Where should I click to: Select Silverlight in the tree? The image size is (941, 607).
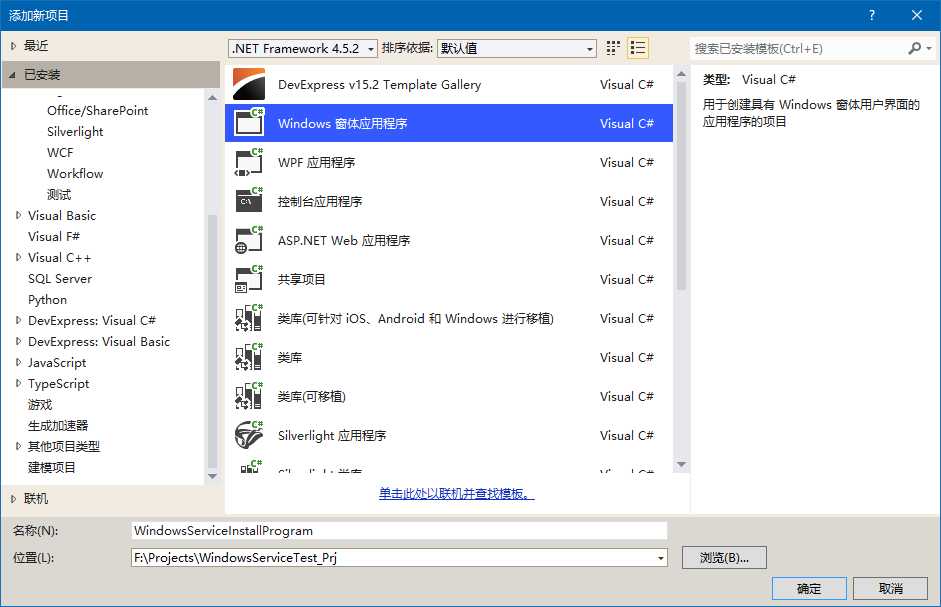pos(75,131)
